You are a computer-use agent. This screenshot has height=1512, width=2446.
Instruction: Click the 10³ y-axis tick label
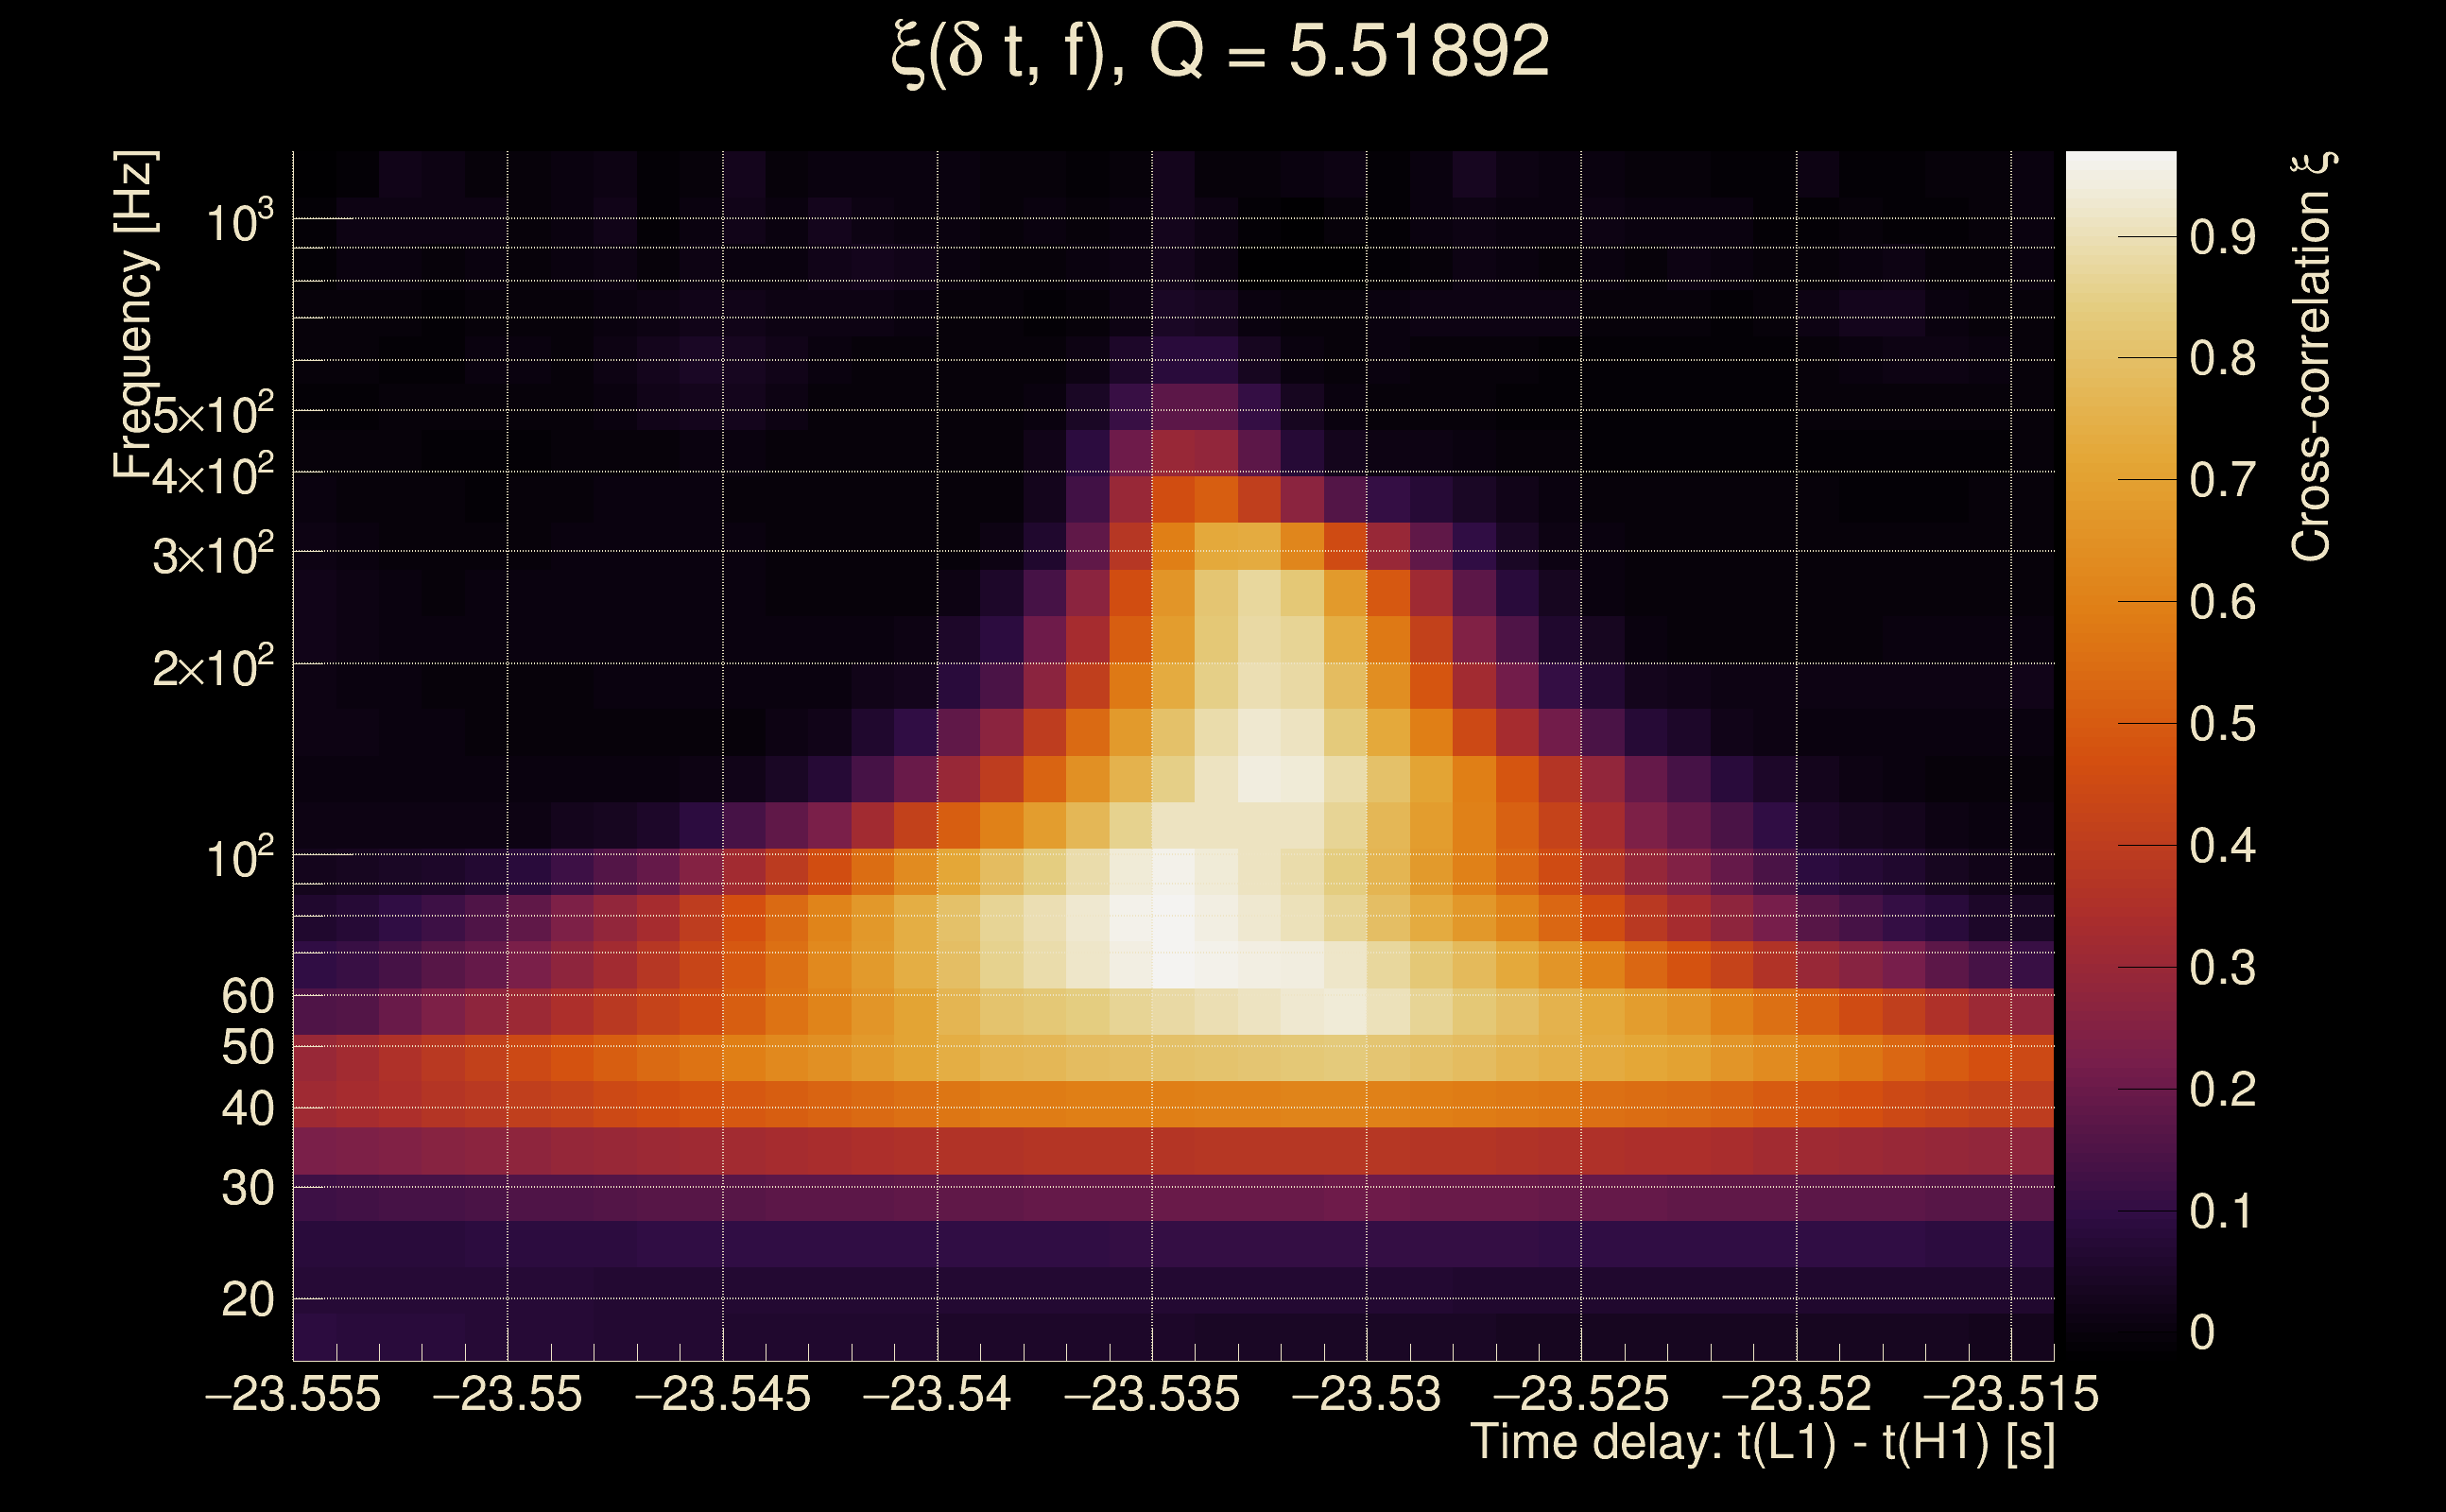239,222
